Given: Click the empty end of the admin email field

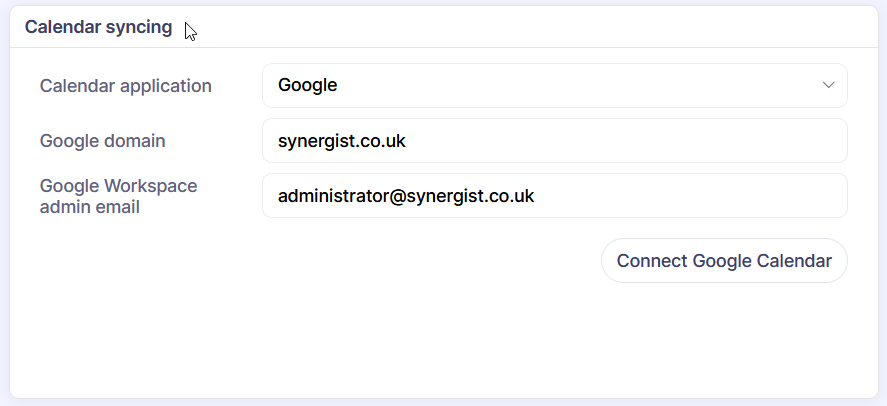Looking at the screenshot, I should coord(720,196).
